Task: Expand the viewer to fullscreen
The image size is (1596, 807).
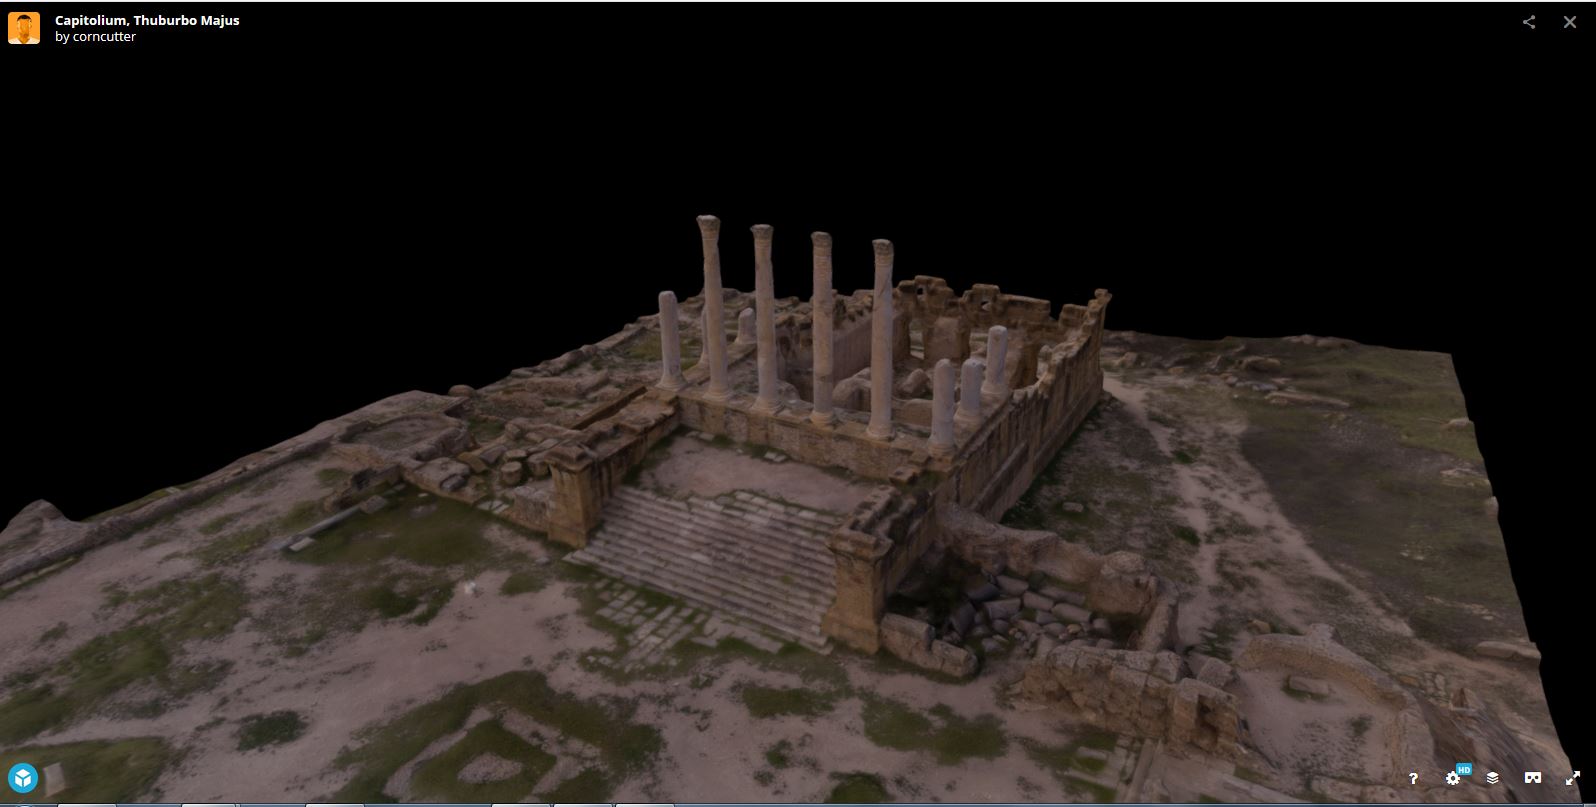Action: 1572,778
